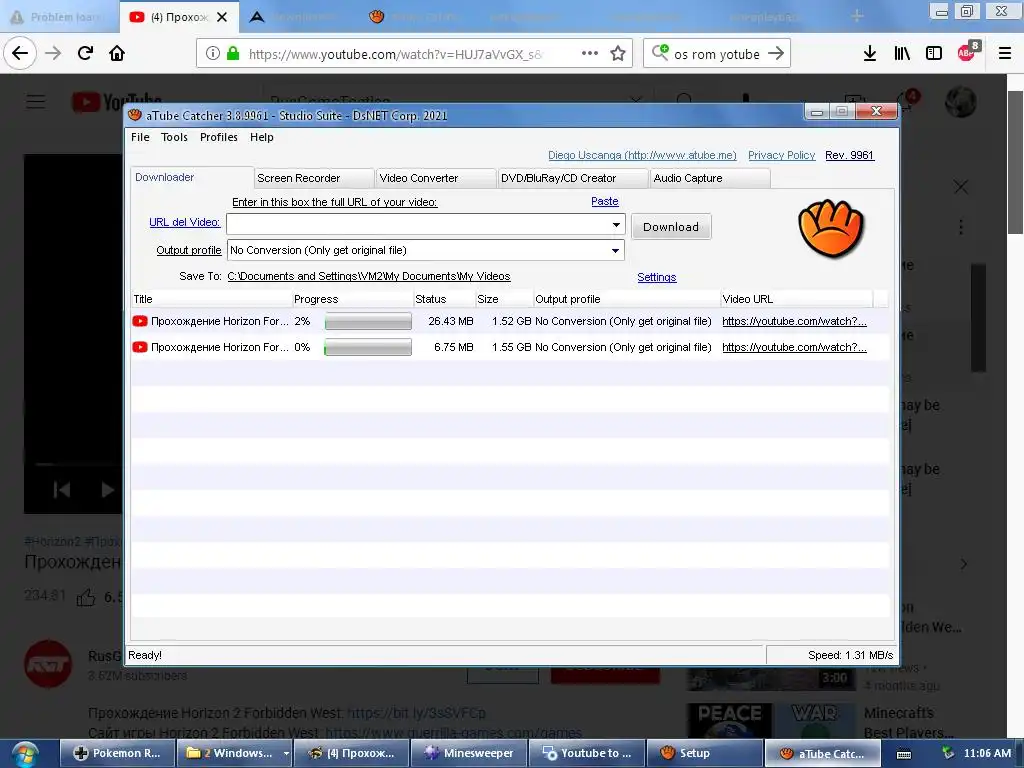Screen dimensions: 1024x768
Task: Open the Diego Uscanga atube.me link
Action: pos(642,155)
